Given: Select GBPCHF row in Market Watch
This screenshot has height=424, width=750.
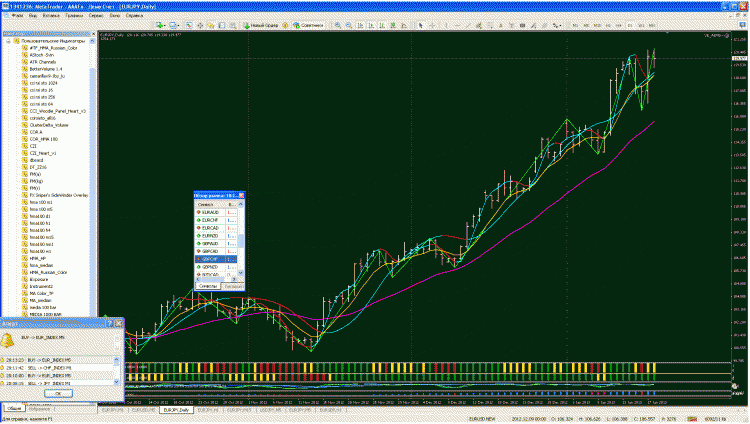Looking at the screenshot, I should pos(216,259).
